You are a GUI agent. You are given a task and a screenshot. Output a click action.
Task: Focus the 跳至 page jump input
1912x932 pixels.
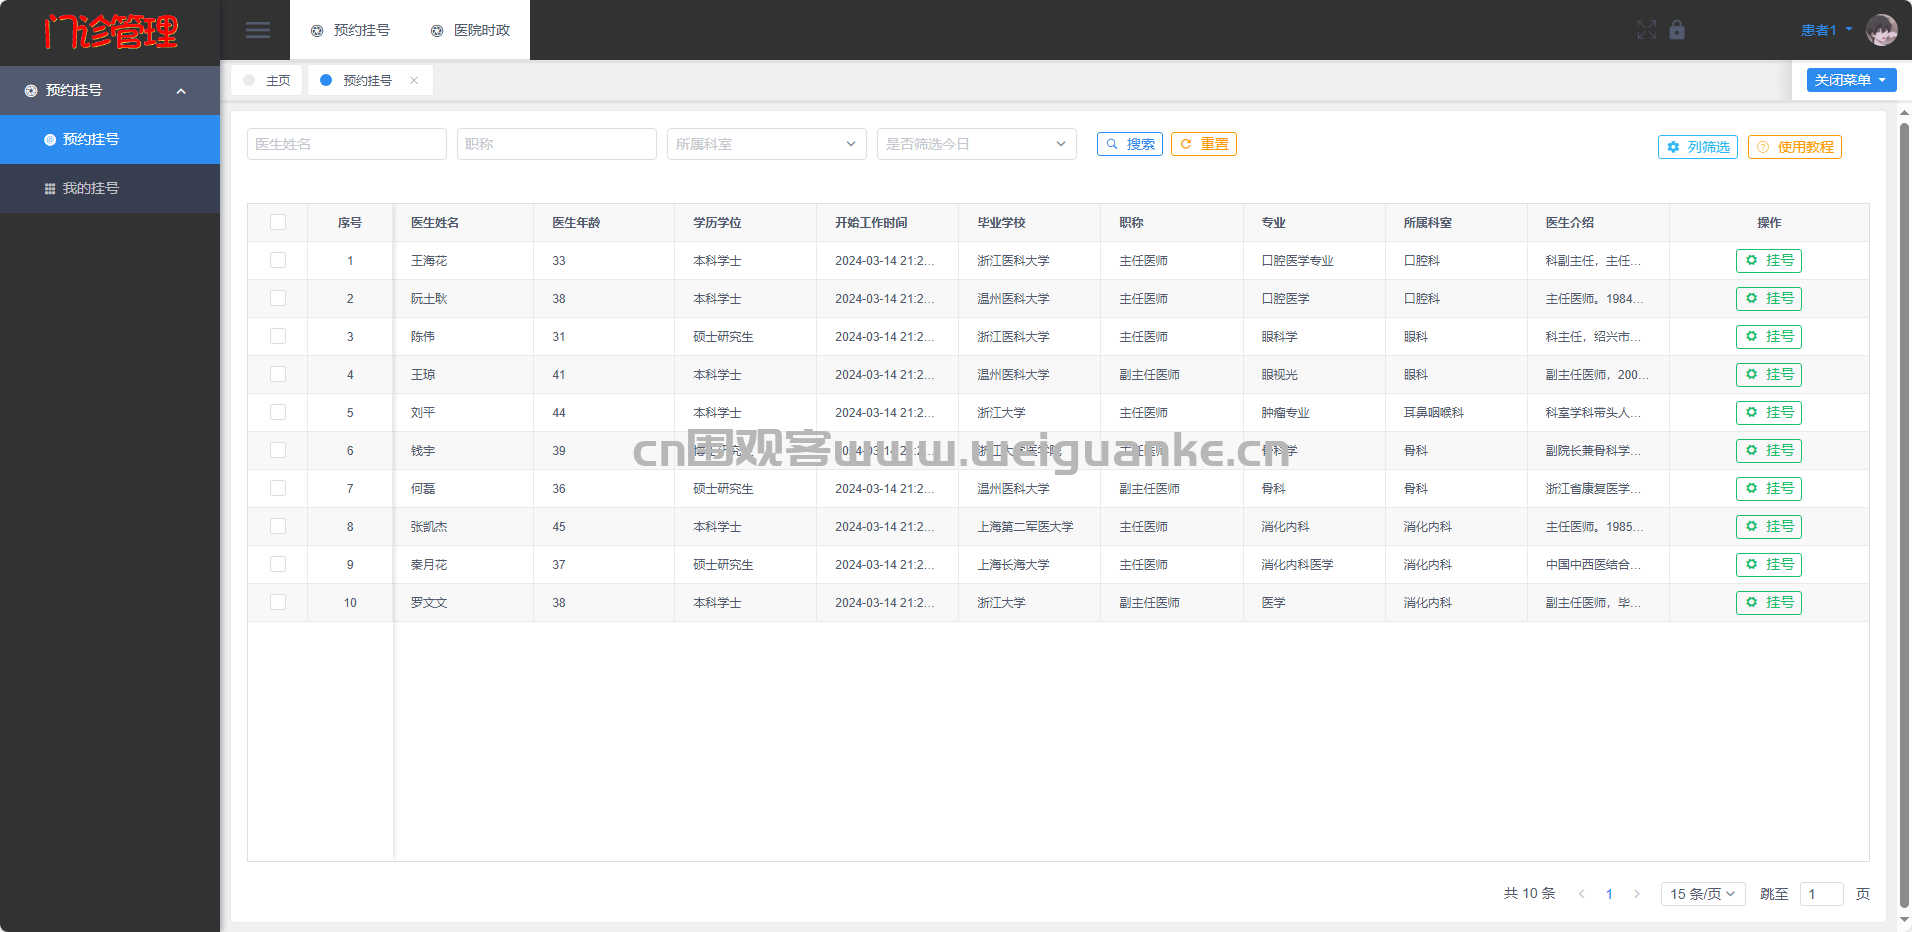click(x=1822, y=894)
